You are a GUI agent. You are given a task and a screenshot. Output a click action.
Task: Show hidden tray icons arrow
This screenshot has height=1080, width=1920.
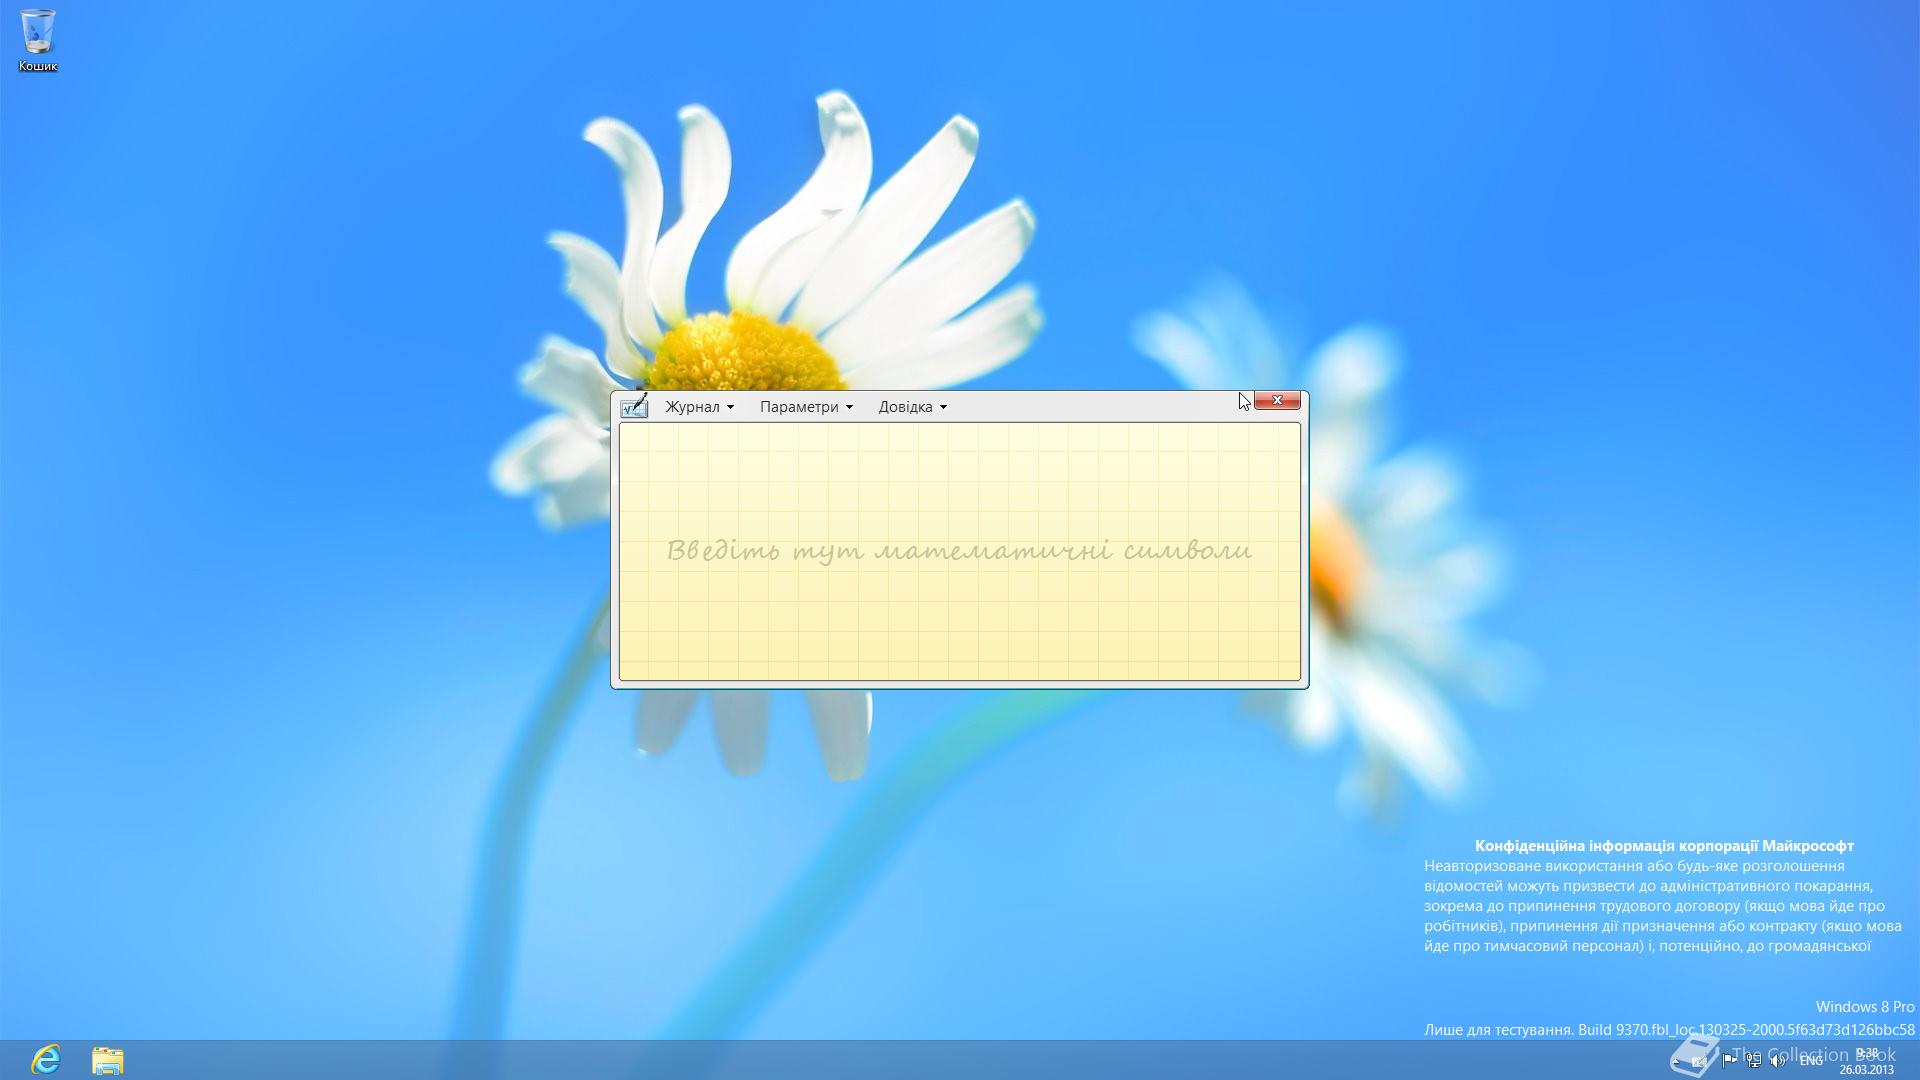click(1676, 1061)
